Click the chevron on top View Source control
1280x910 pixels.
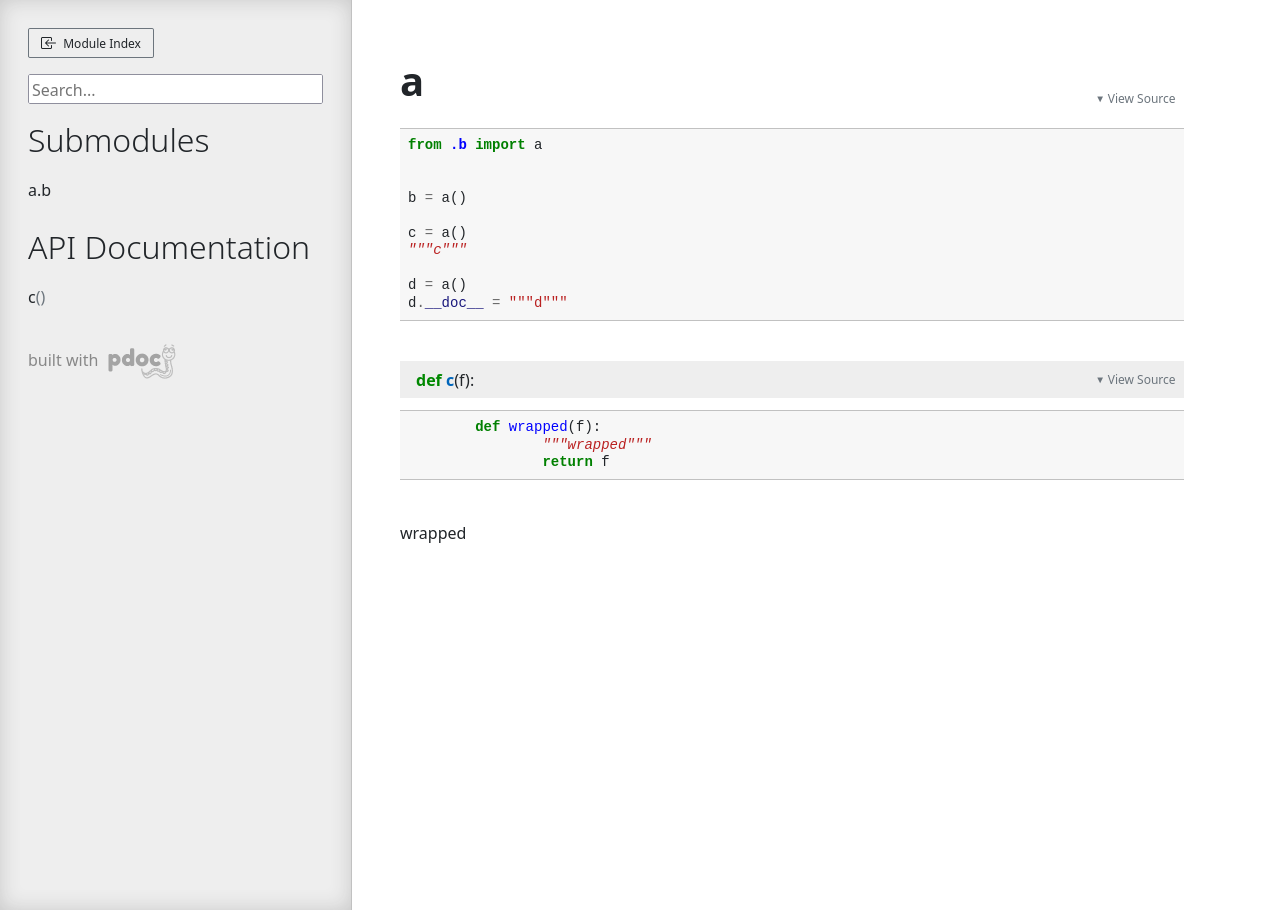[1100, 98]
